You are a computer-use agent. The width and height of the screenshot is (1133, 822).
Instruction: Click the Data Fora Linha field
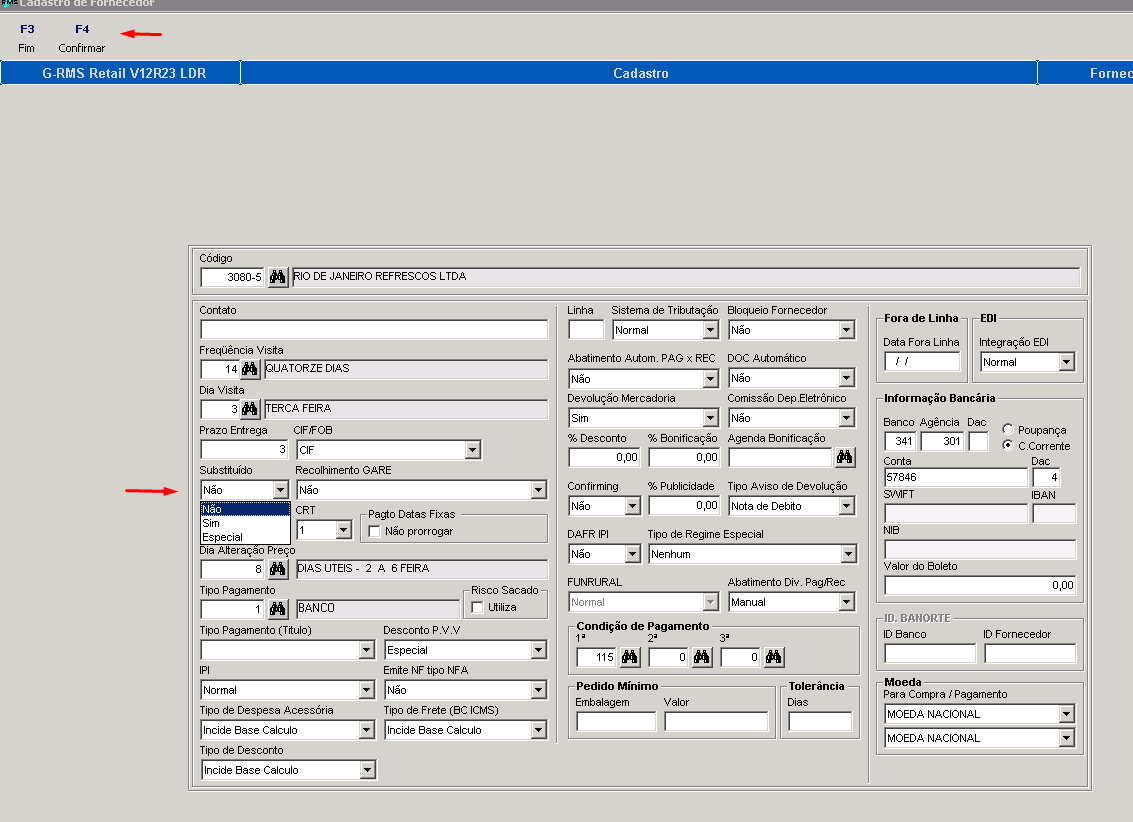click(922, 361)
